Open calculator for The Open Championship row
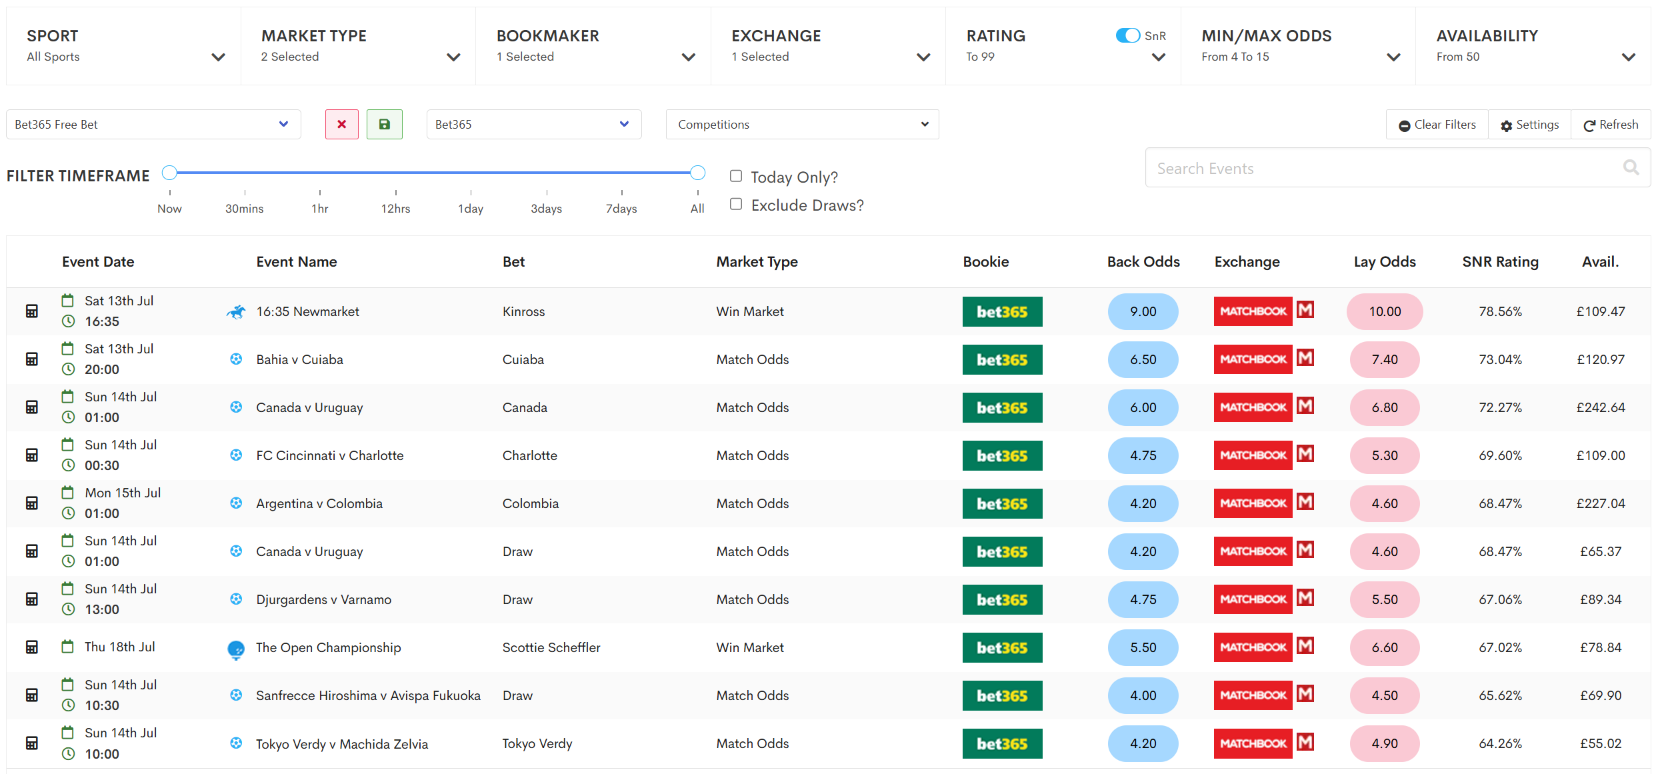1658x774 pixels. tap(32, 647)
